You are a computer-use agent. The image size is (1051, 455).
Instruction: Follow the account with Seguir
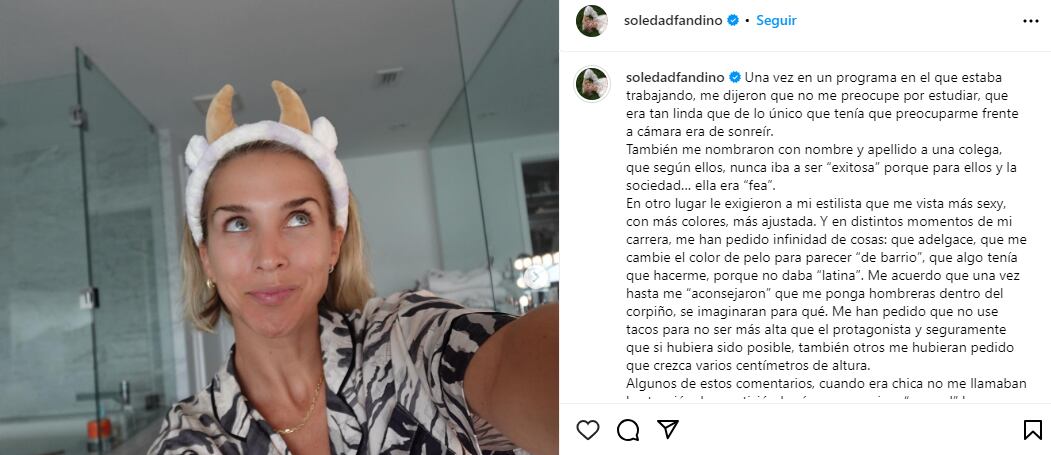[776, 21]
